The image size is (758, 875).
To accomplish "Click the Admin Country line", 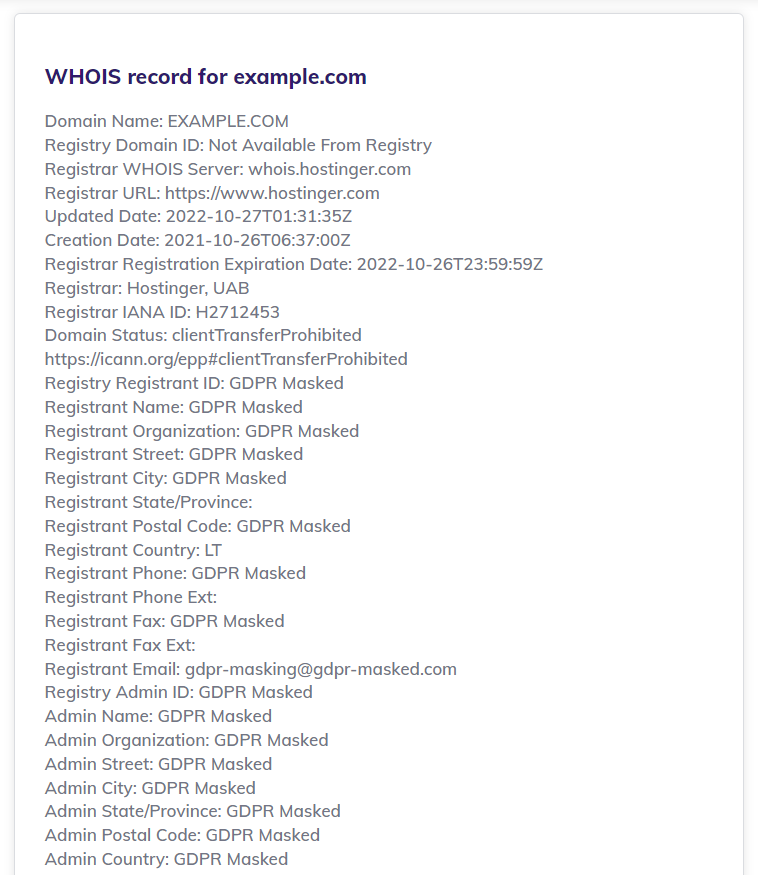I will [166, 859].
